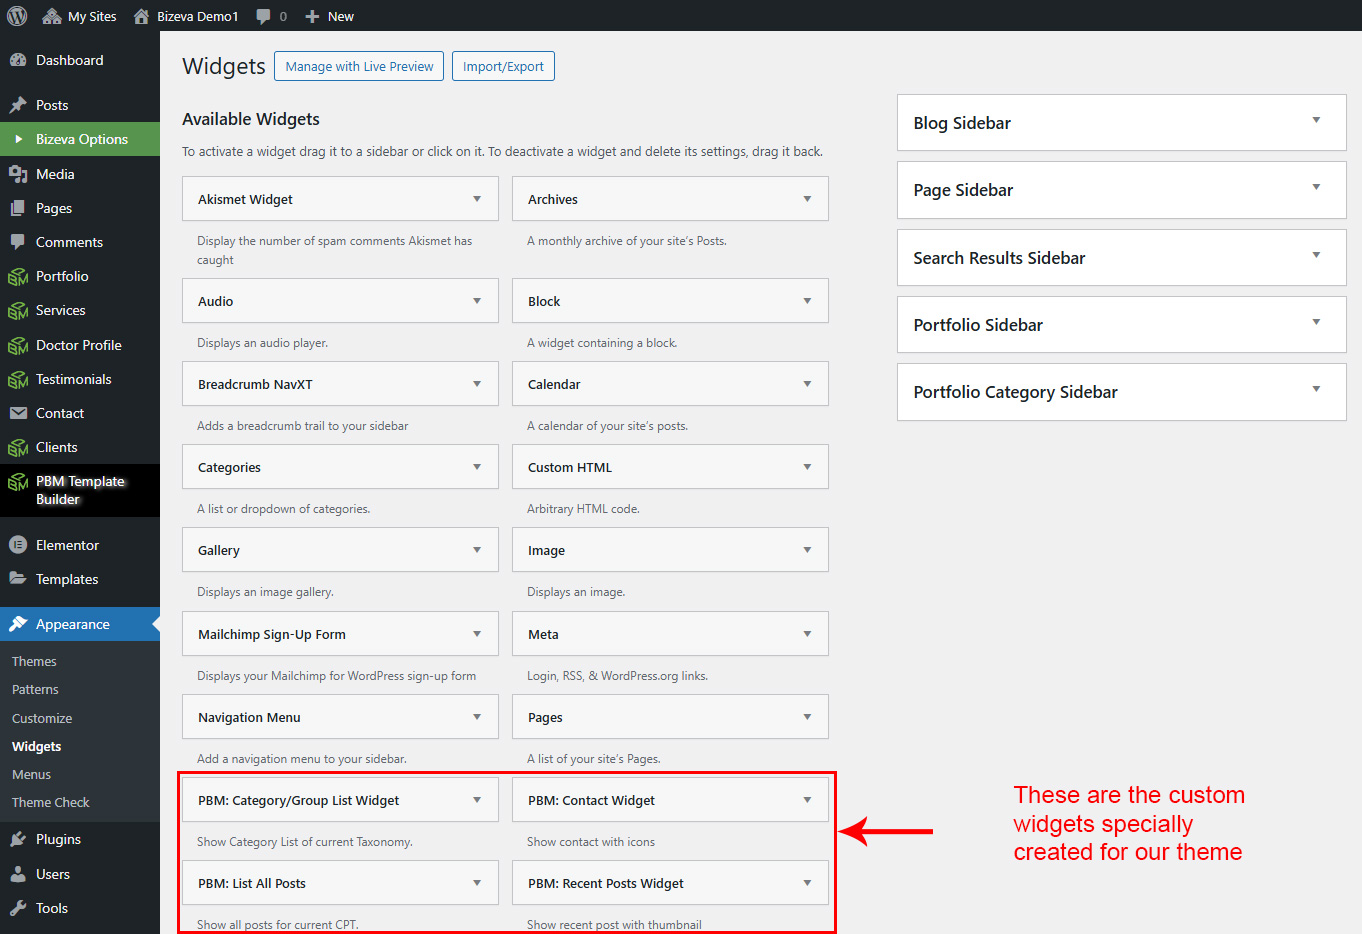
Task: Go to Menus under Appearance
Action: pos(31,774)
